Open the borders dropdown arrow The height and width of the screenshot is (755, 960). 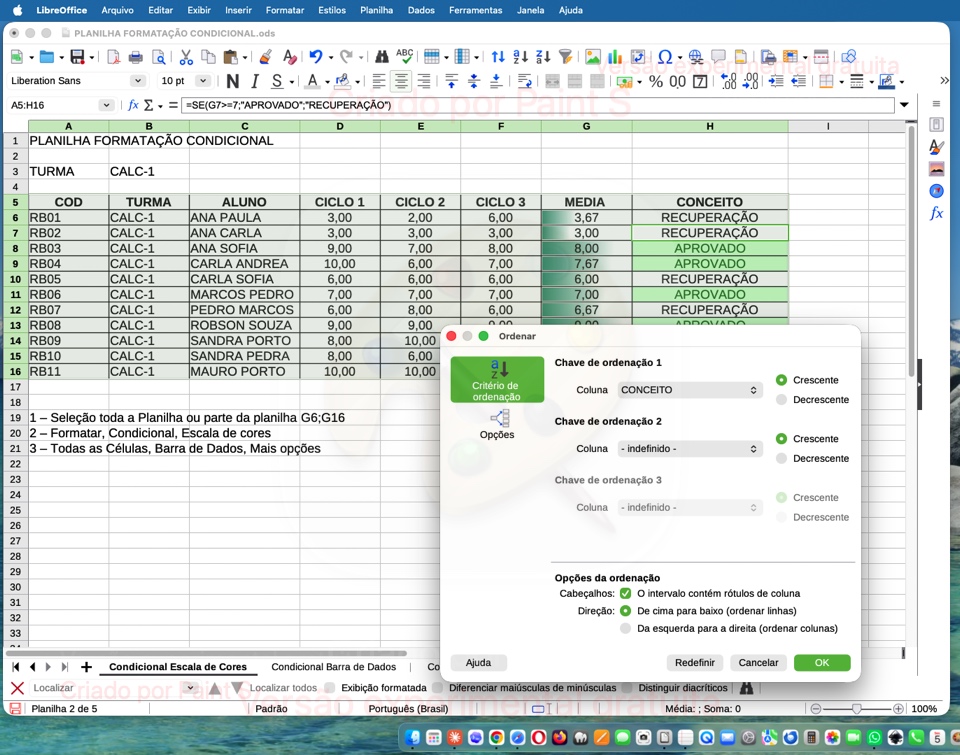coord(841,82)
